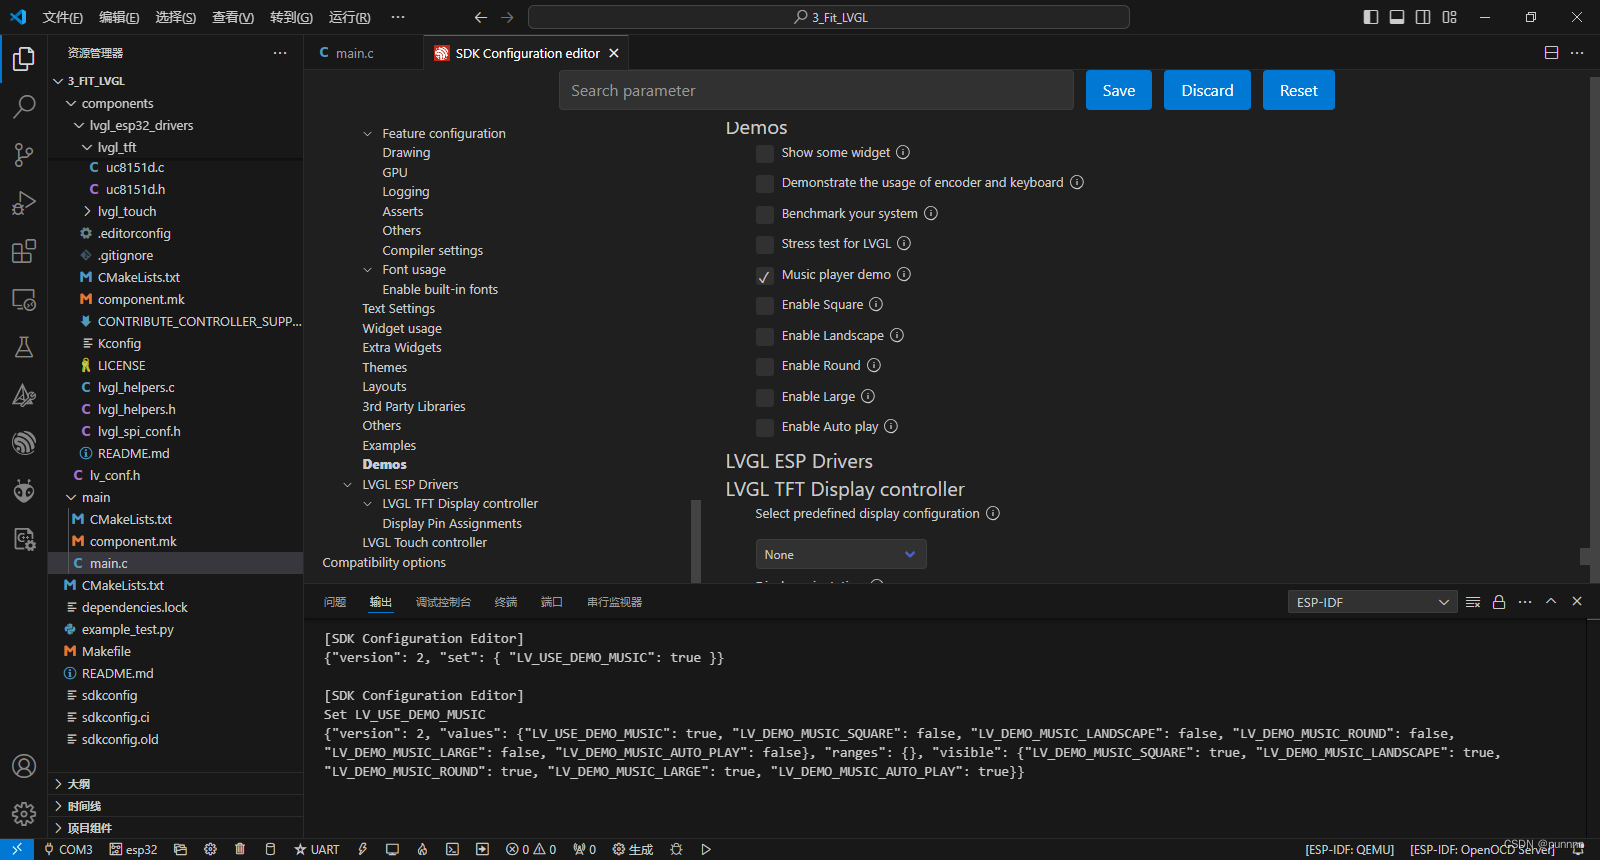Open the ESP-IDF output channel dropdown
Screen dimensions: 1600x860
pyautogui.click(x=1372, y=602)
